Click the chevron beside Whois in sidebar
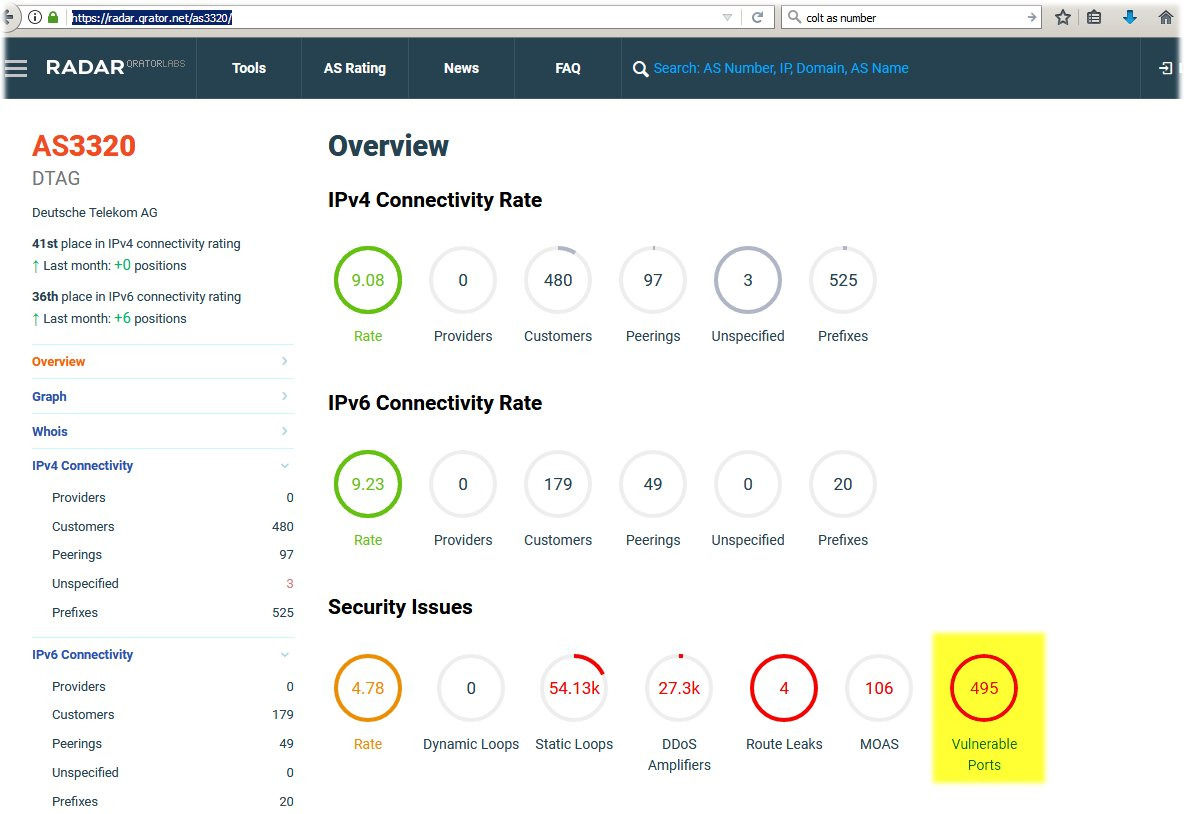 pos(285,430)
